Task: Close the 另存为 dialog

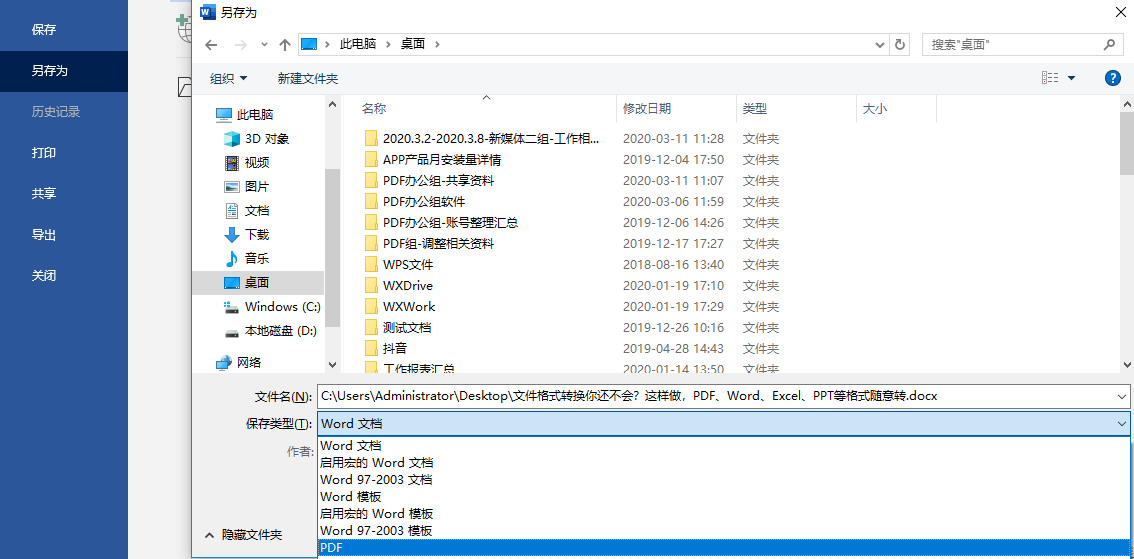Action: tap(1119, 12)
